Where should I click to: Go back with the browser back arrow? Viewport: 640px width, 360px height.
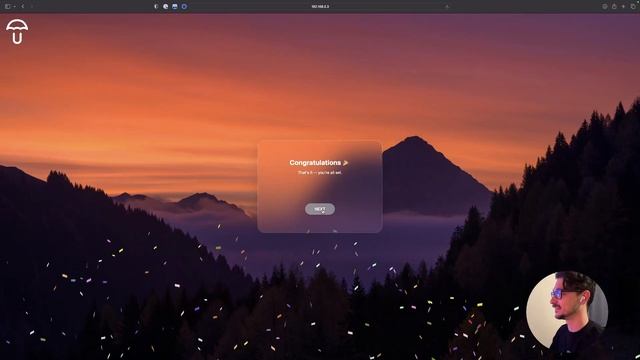pos(23,7)
